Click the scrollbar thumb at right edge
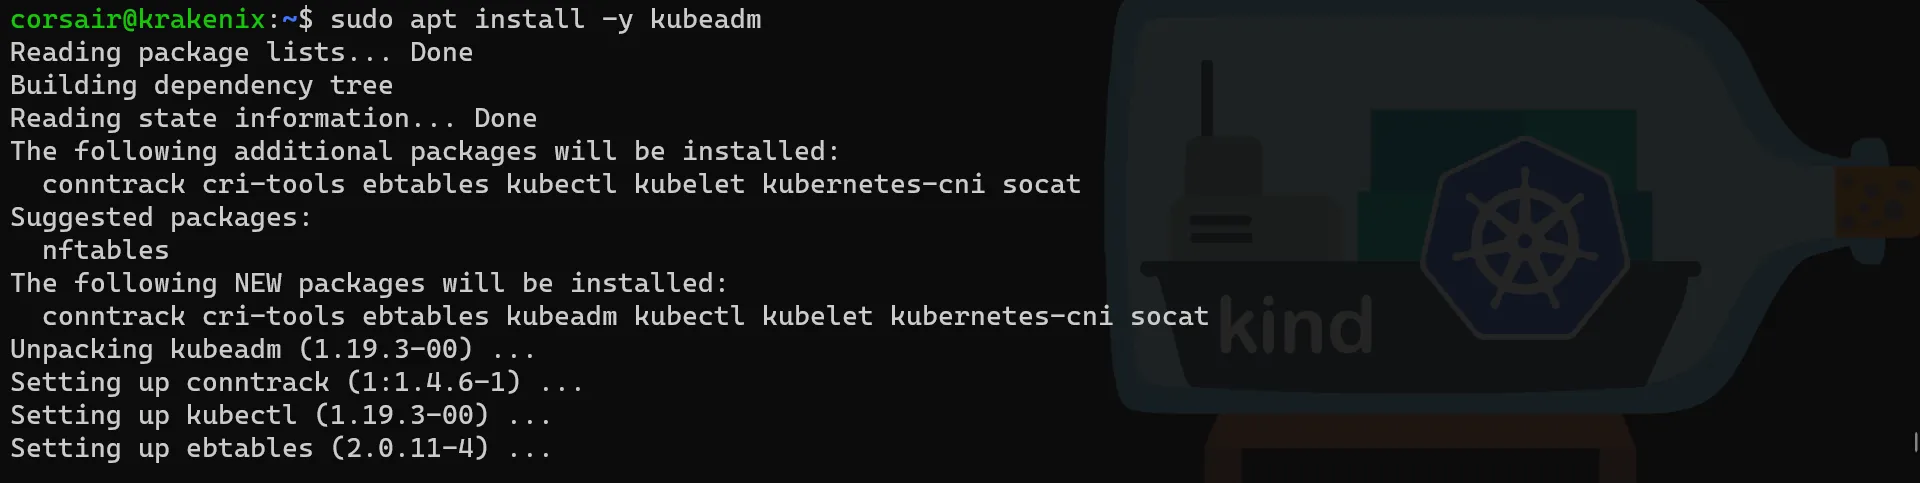The width and height of the screenshot is (1920, 483). click(x=1916, y=442)
